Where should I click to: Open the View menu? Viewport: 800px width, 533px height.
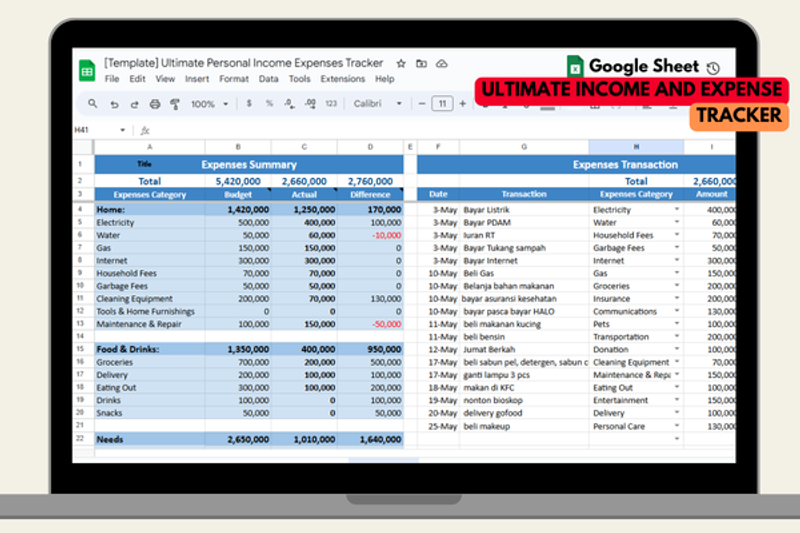coord(165,79)
